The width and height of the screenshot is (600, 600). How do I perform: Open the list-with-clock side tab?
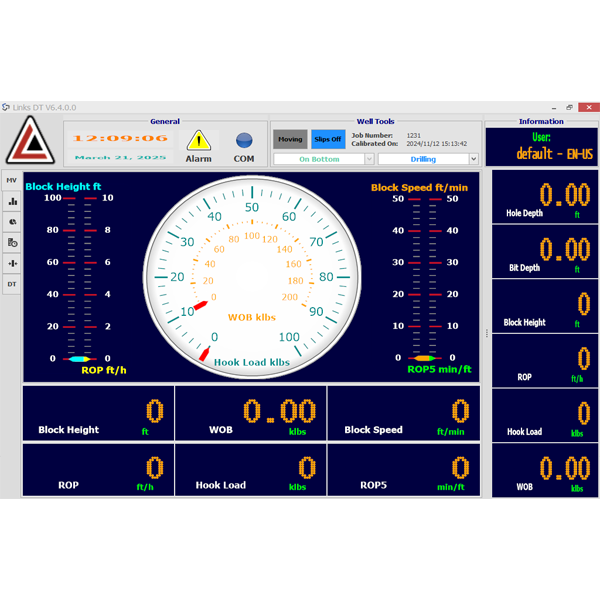[12, 243]
